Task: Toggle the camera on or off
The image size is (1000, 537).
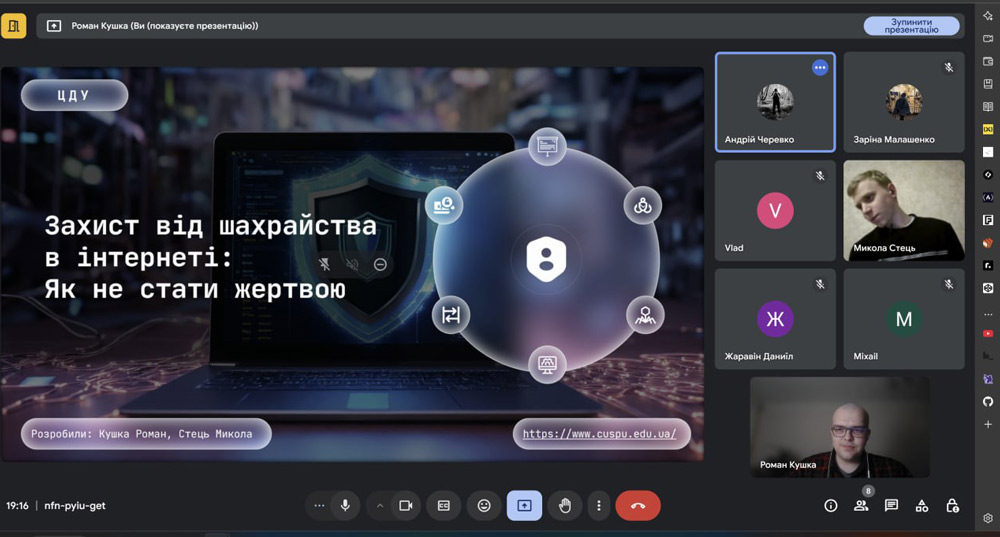Action: (x=405, y=506)
